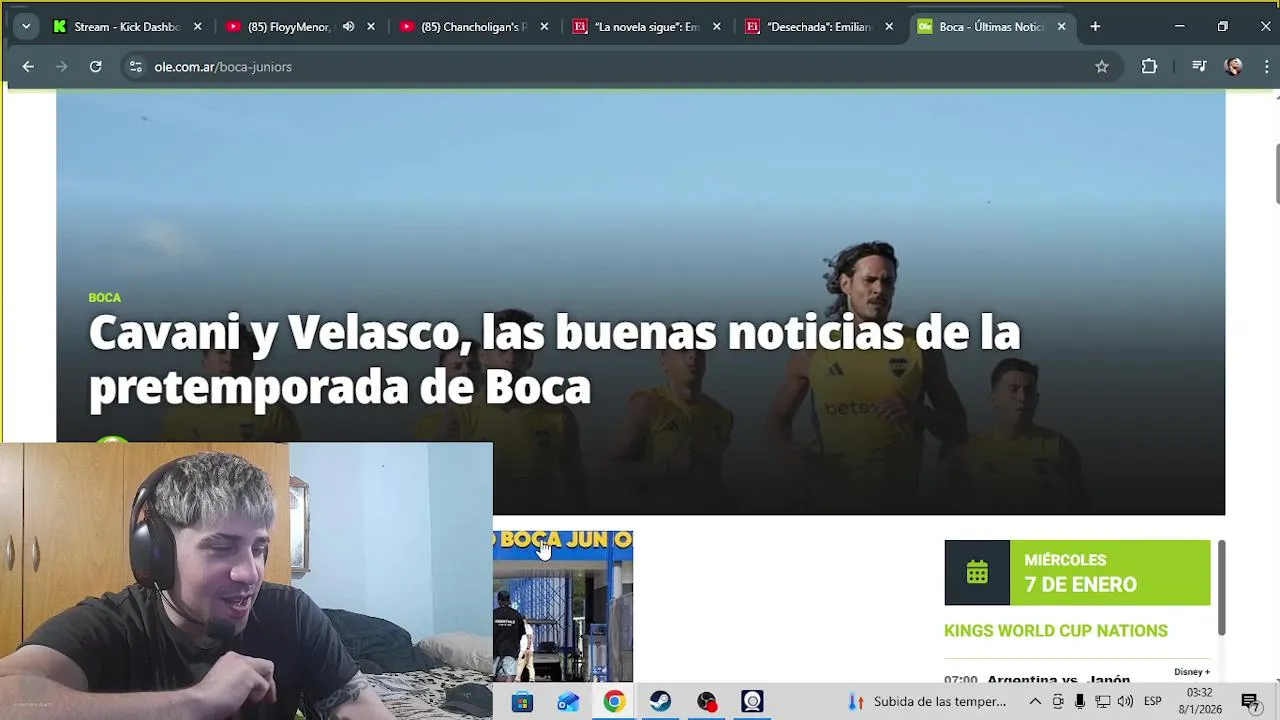This screenshot has width=1280, height=720.
Task: Open the webcam app in the taskbar
Action: pos(752,702)
